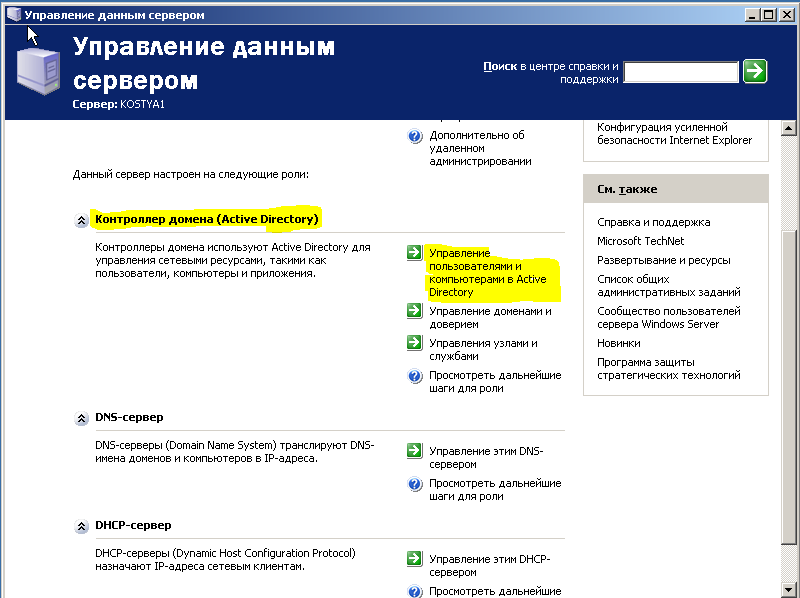The height and width of the screenshot is (598, 800).
Task: Click the green search go arrow button
Action: point(755,71)
